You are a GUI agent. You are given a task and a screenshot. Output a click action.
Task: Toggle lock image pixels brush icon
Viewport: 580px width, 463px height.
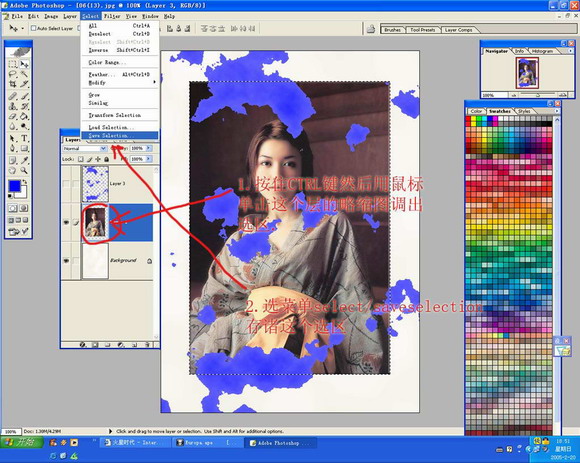tap(89, 159)
